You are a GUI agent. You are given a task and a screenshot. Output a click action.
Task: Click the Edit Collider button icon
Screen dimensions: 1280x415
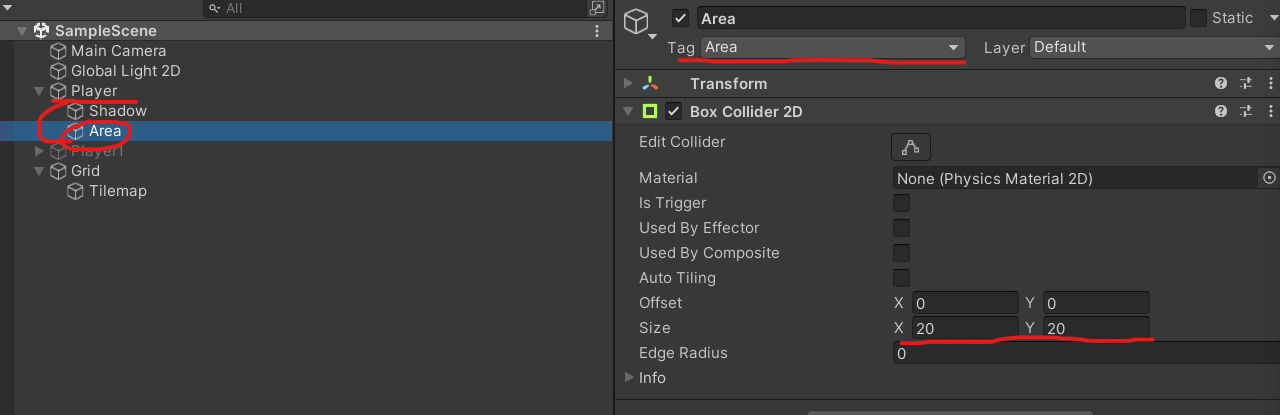click(x=910, y=147)
